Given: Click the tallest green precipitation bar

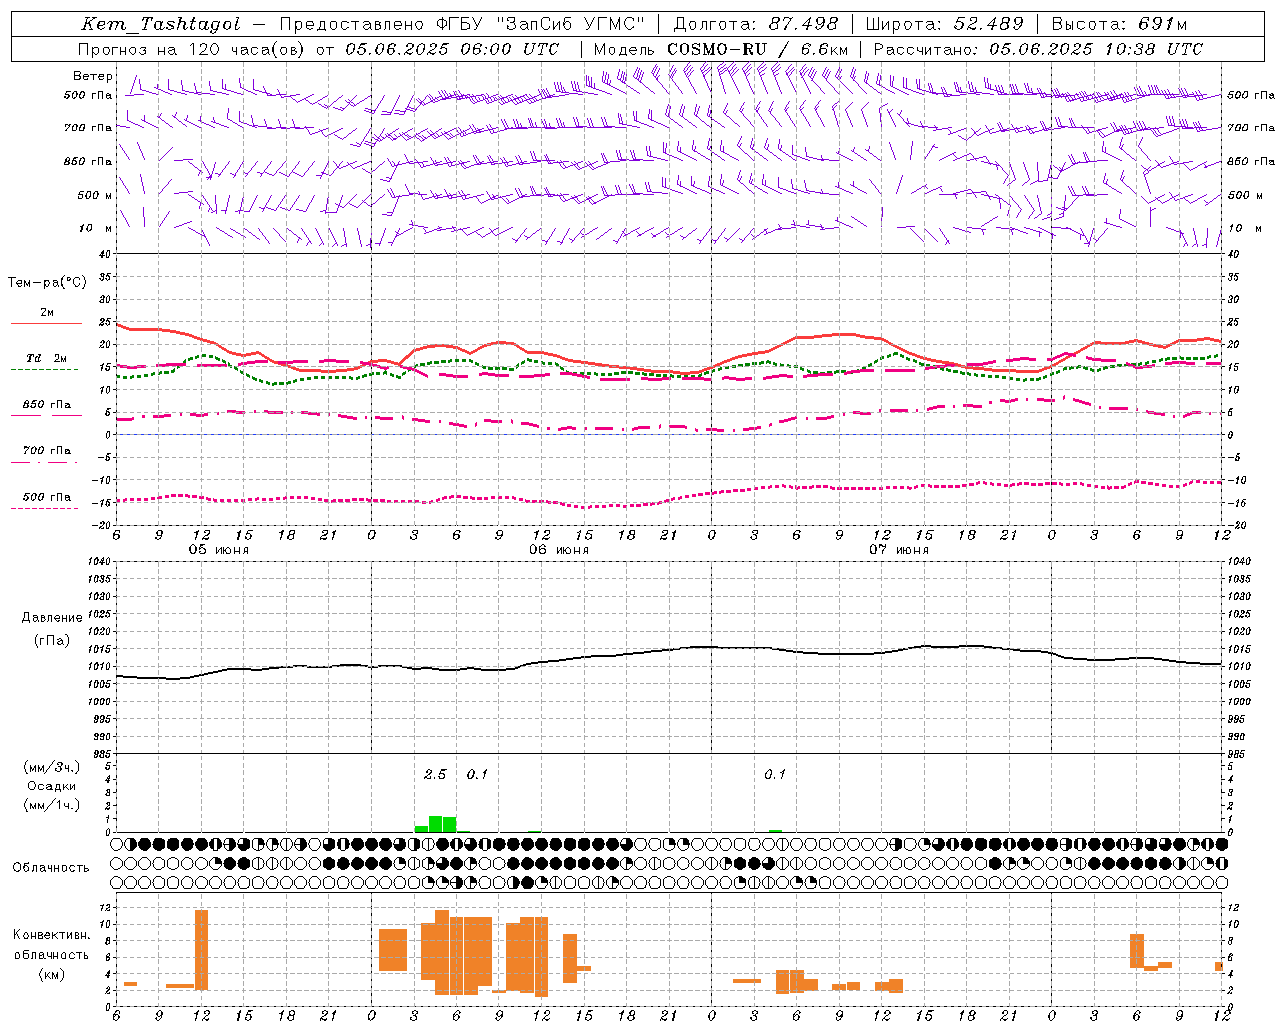Looking at the screenshot, I should pyautogui.click(x=435, y=824).
